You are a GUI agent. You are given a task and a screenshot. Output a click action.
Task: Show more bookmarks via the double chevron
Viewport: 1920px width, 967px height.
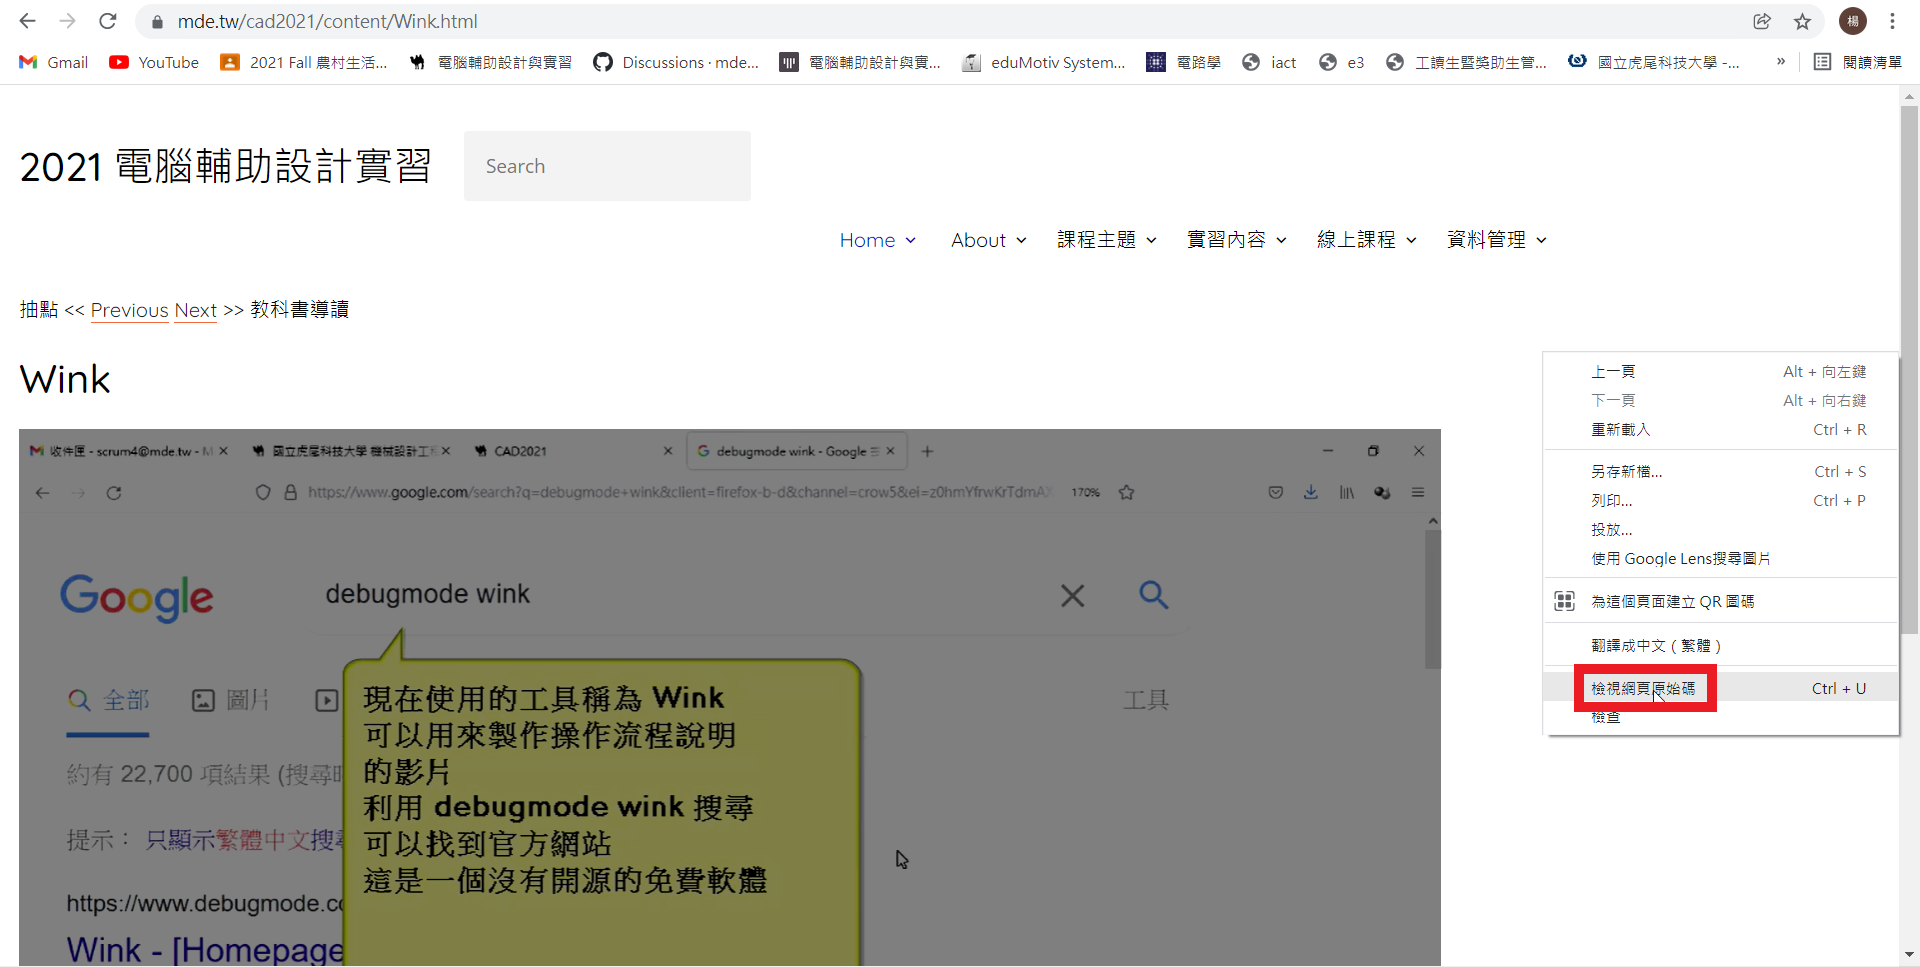(1781, 62)
